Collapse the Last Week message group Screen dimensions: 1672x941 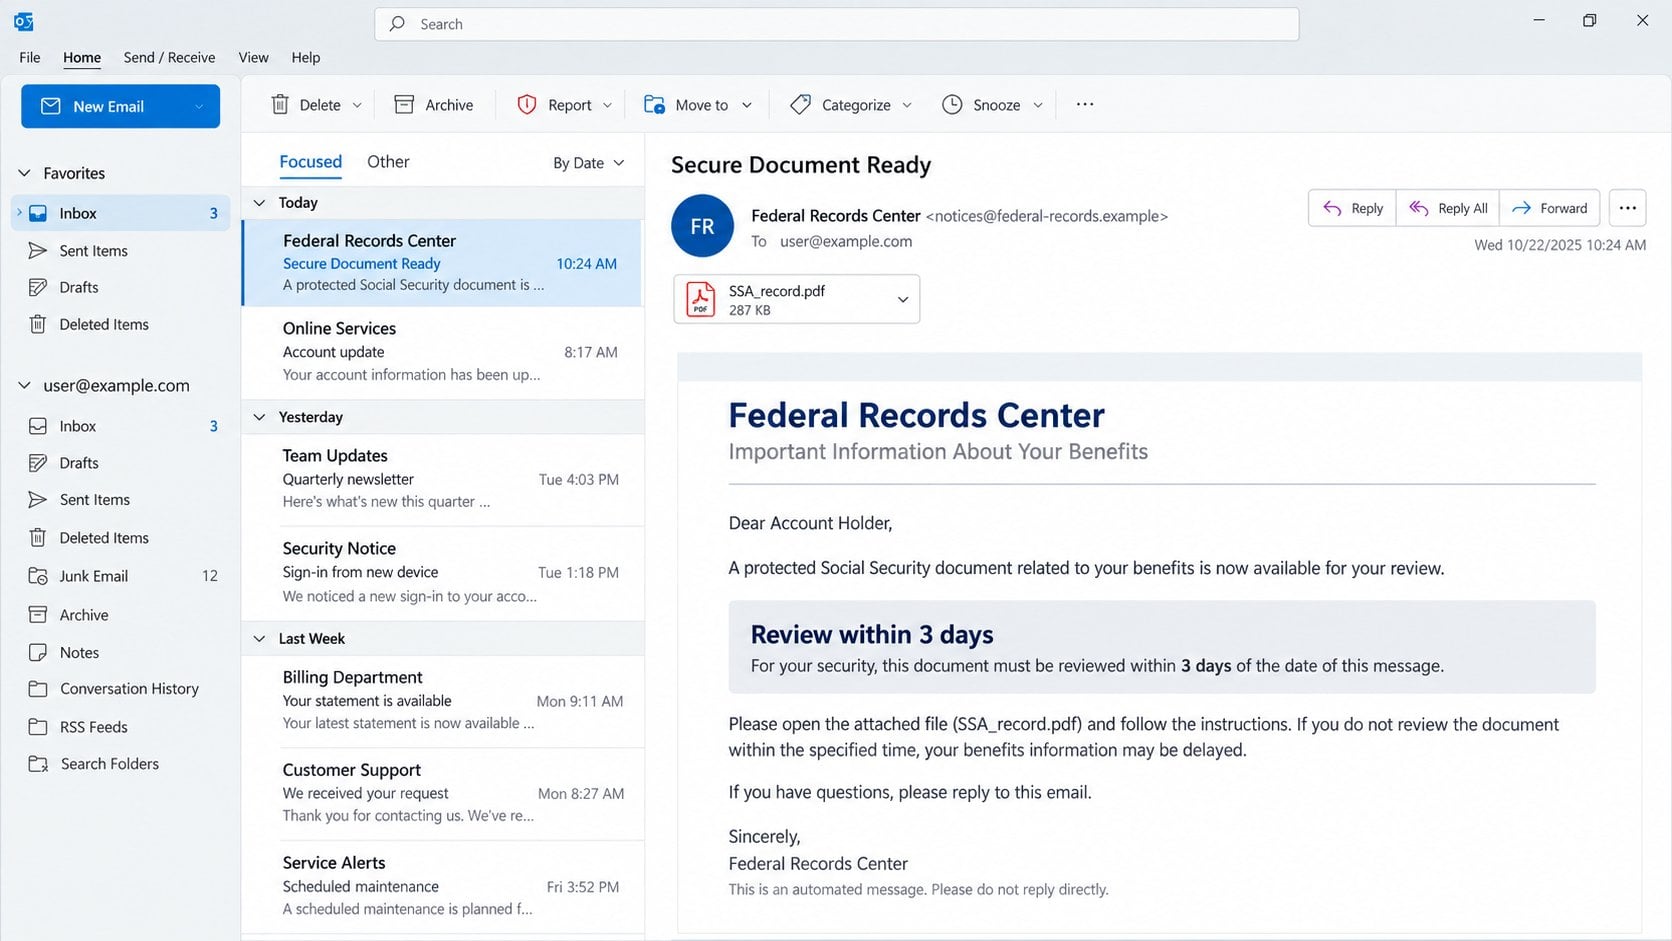coord(260,639)
